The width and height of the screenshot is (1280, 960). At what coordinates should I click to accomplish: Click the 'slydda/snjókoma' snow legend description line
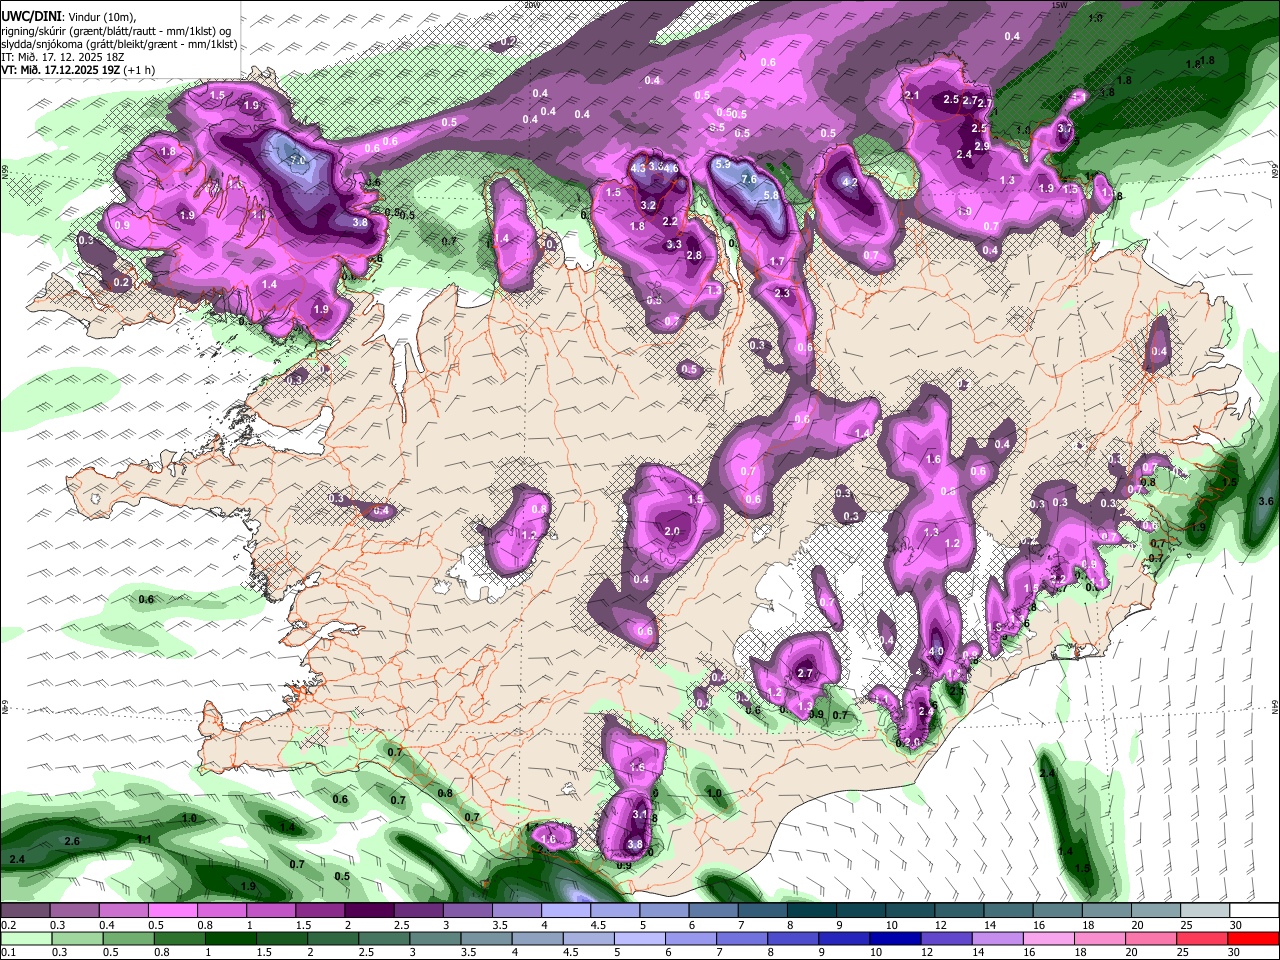[x=118, y=45]
